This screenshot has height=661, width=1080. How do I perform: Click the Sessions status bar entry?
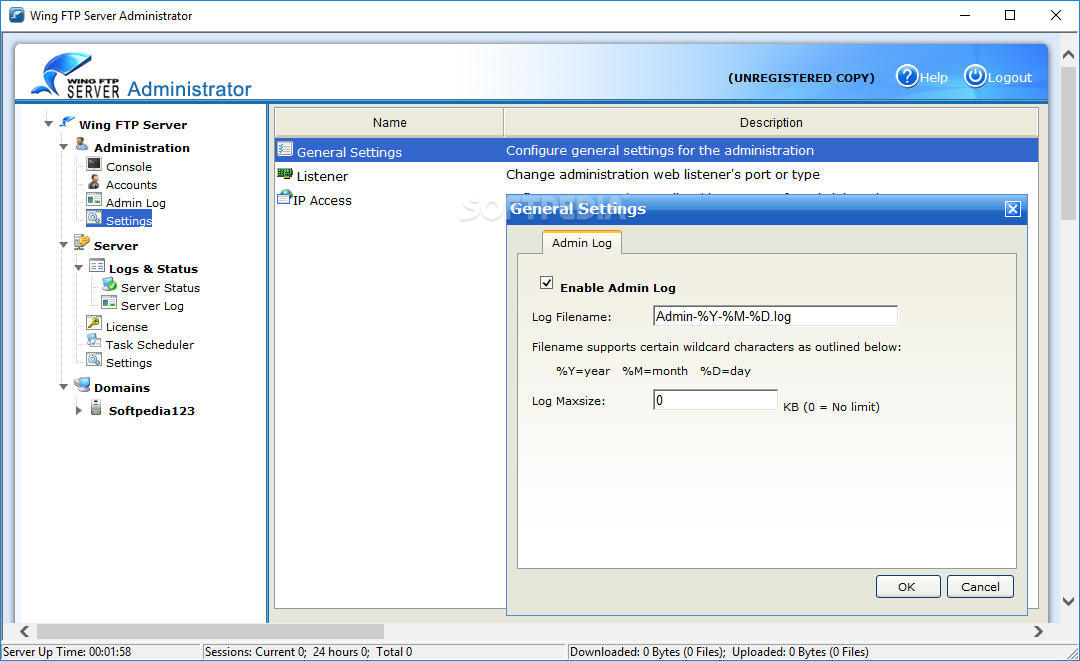click(309, 651)
